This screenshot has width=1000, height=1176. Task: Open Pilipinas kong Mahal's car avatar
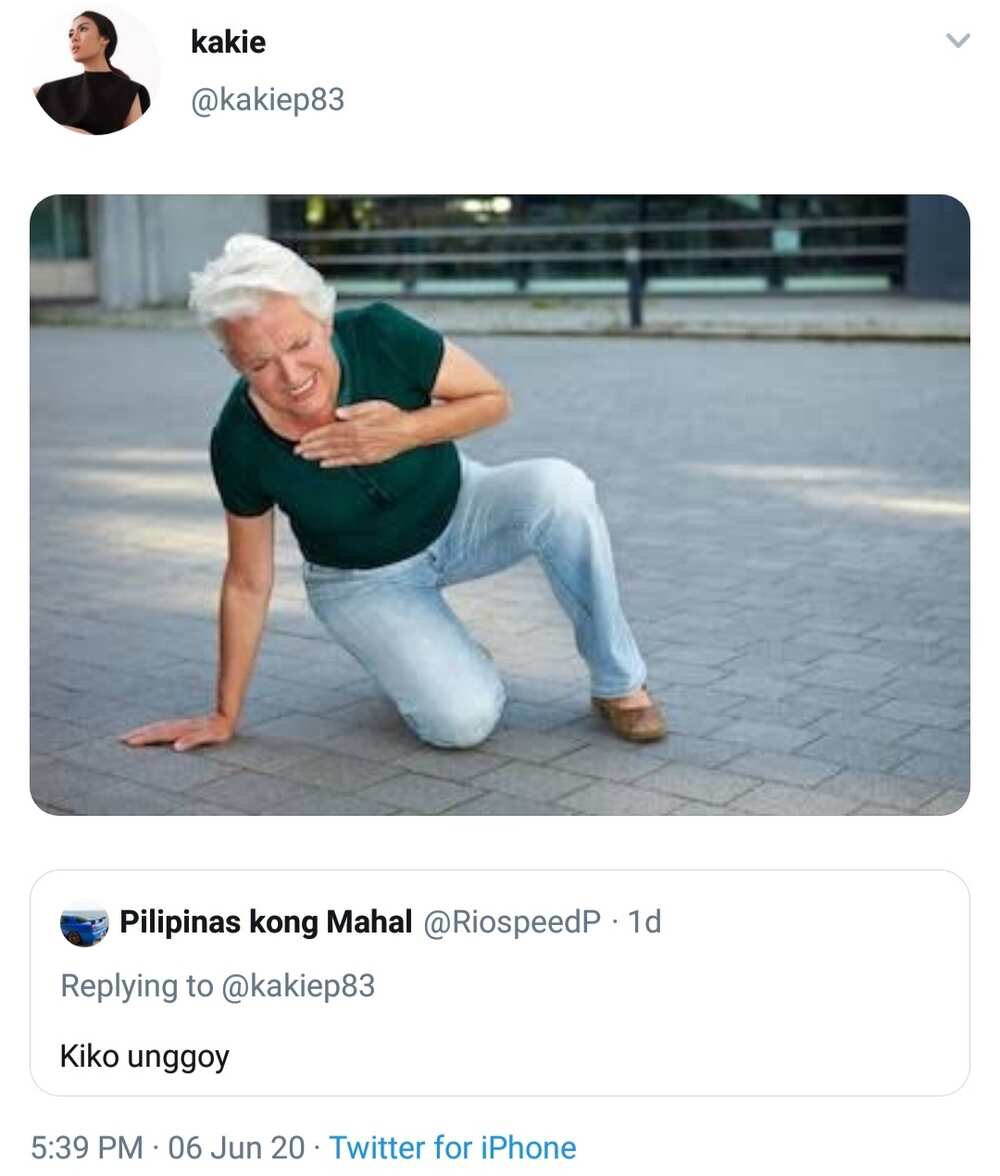(x=85, y=923)
